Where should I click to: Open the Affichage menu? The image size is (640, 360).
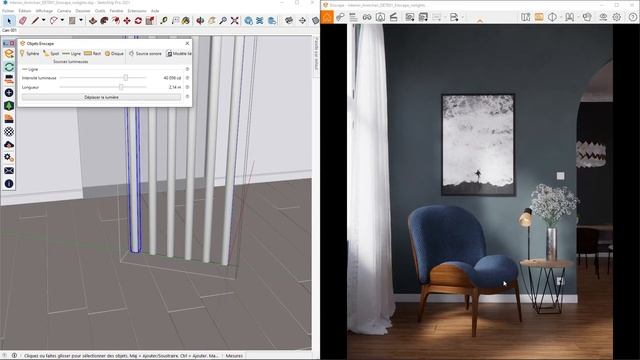44,11
